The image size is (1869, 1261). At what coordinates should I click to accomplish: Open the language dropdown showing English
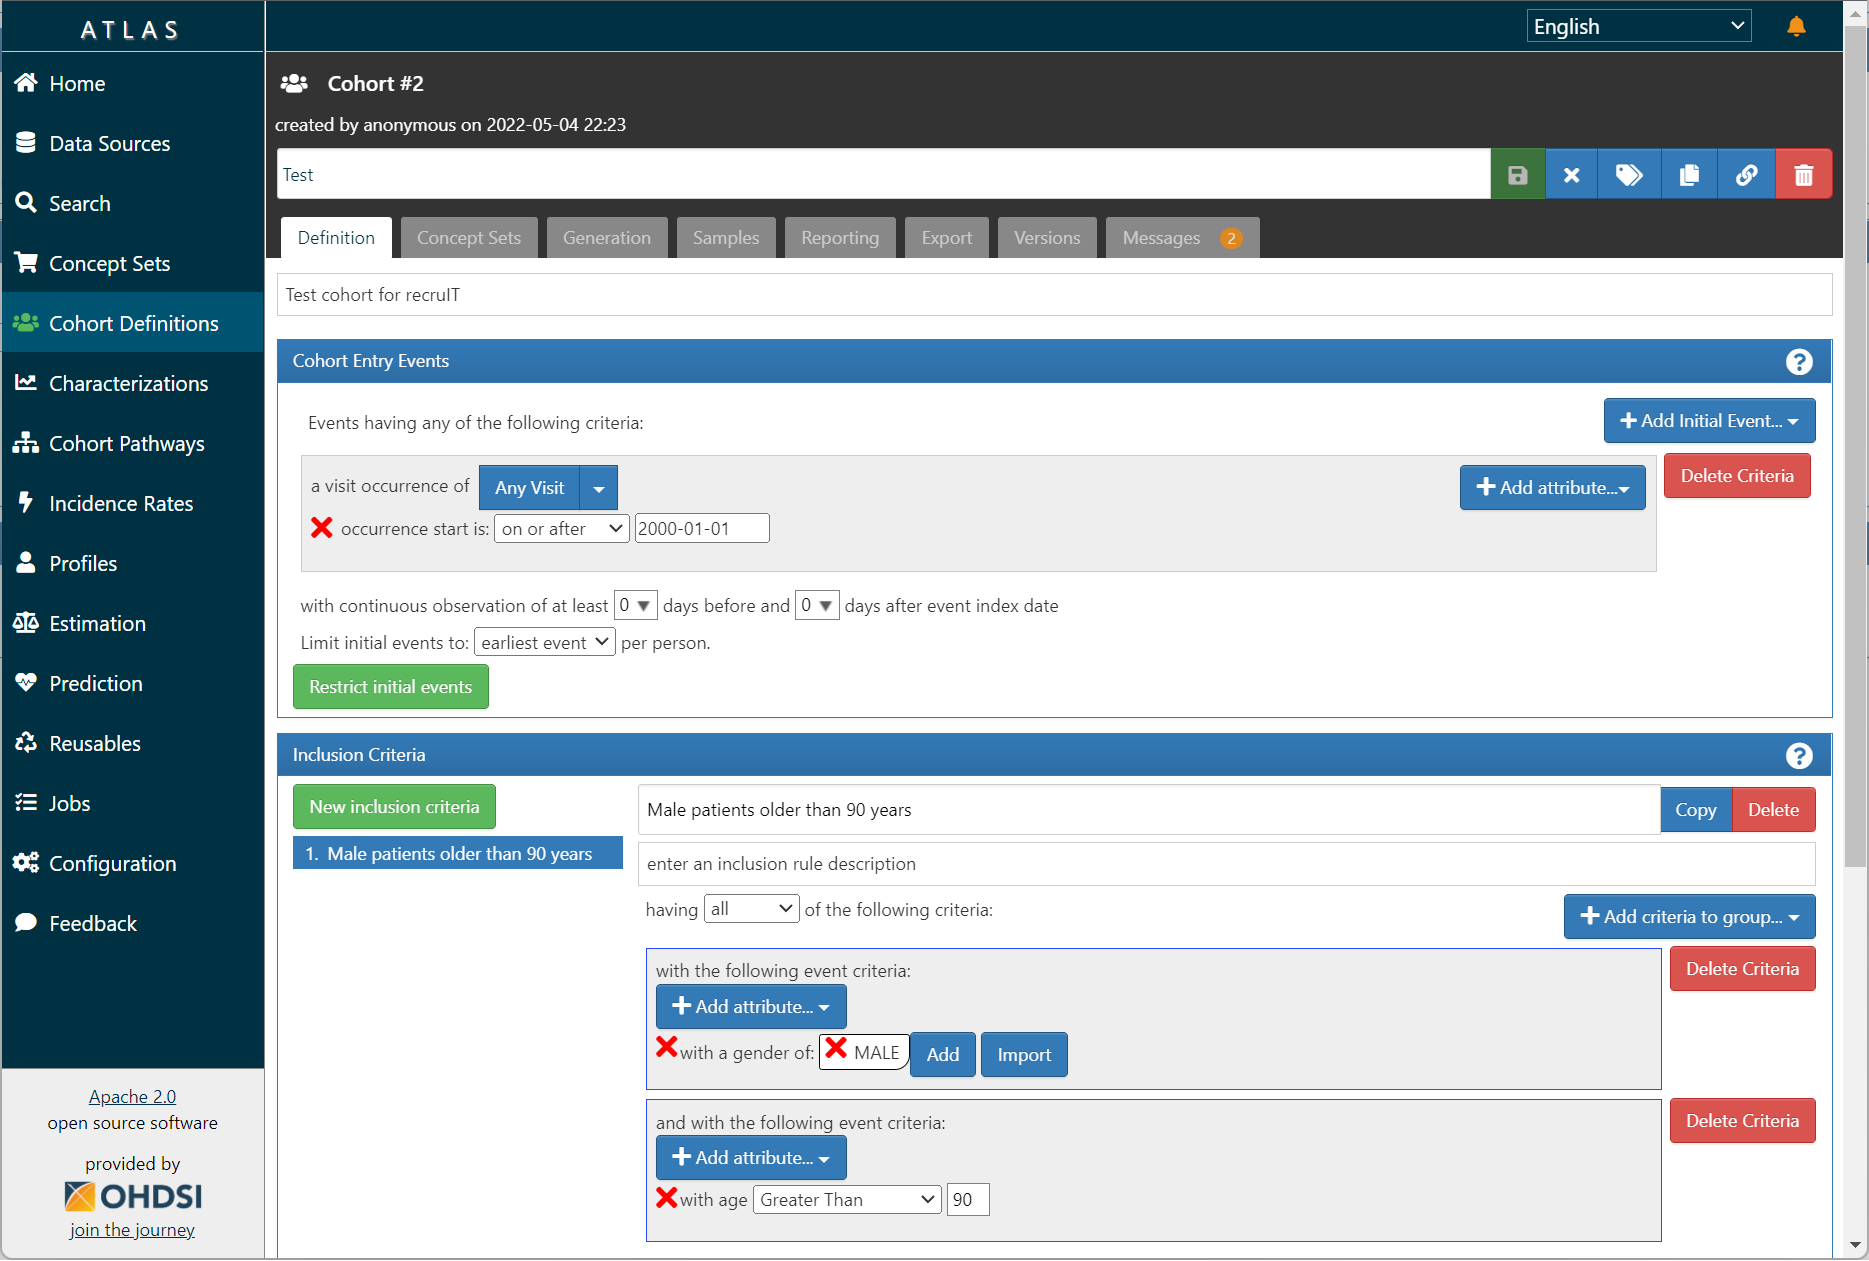click(1639, 26)
